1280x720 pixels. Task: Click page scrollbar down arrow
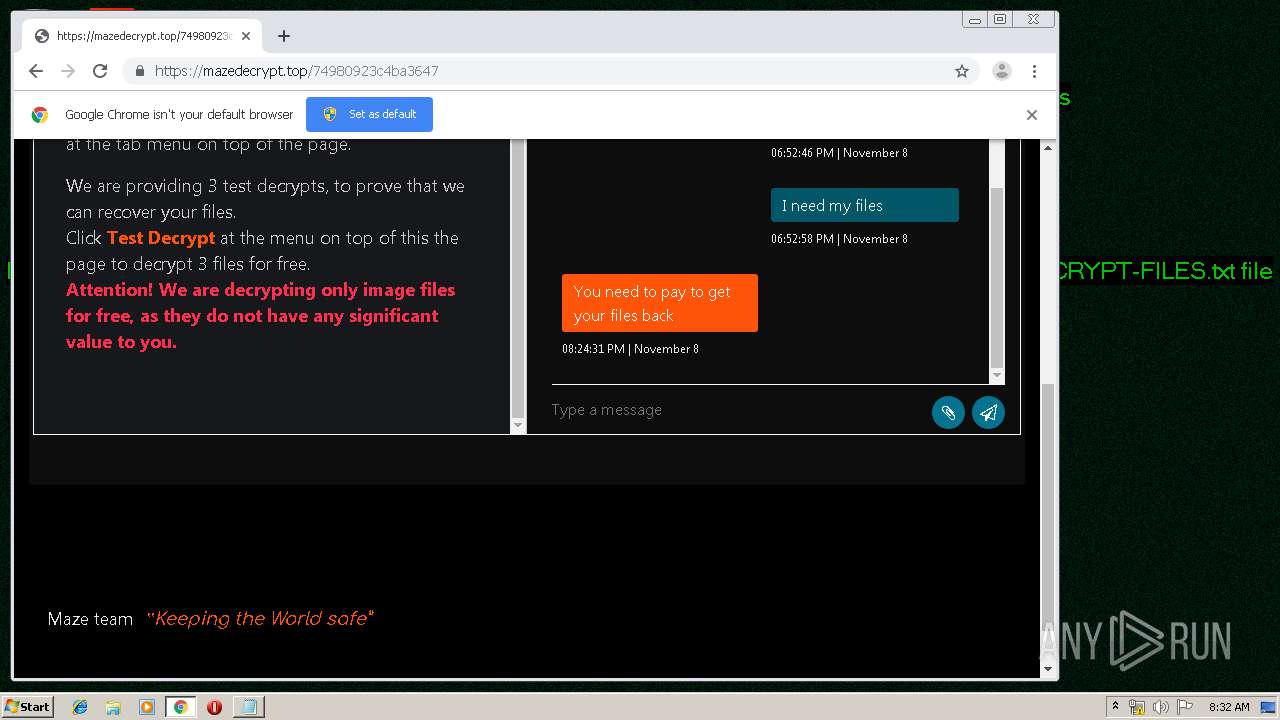pyautogui.click(x=1048, y=669)
